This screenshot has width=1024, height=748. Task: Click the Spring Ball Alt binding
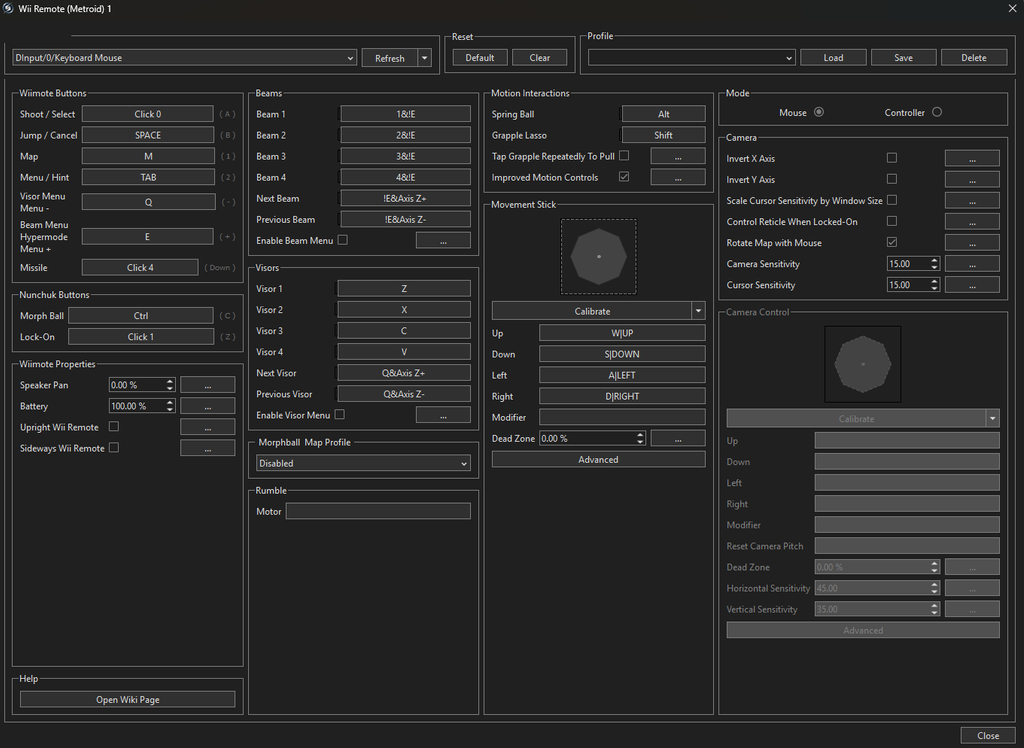click(x=663, y=114)
